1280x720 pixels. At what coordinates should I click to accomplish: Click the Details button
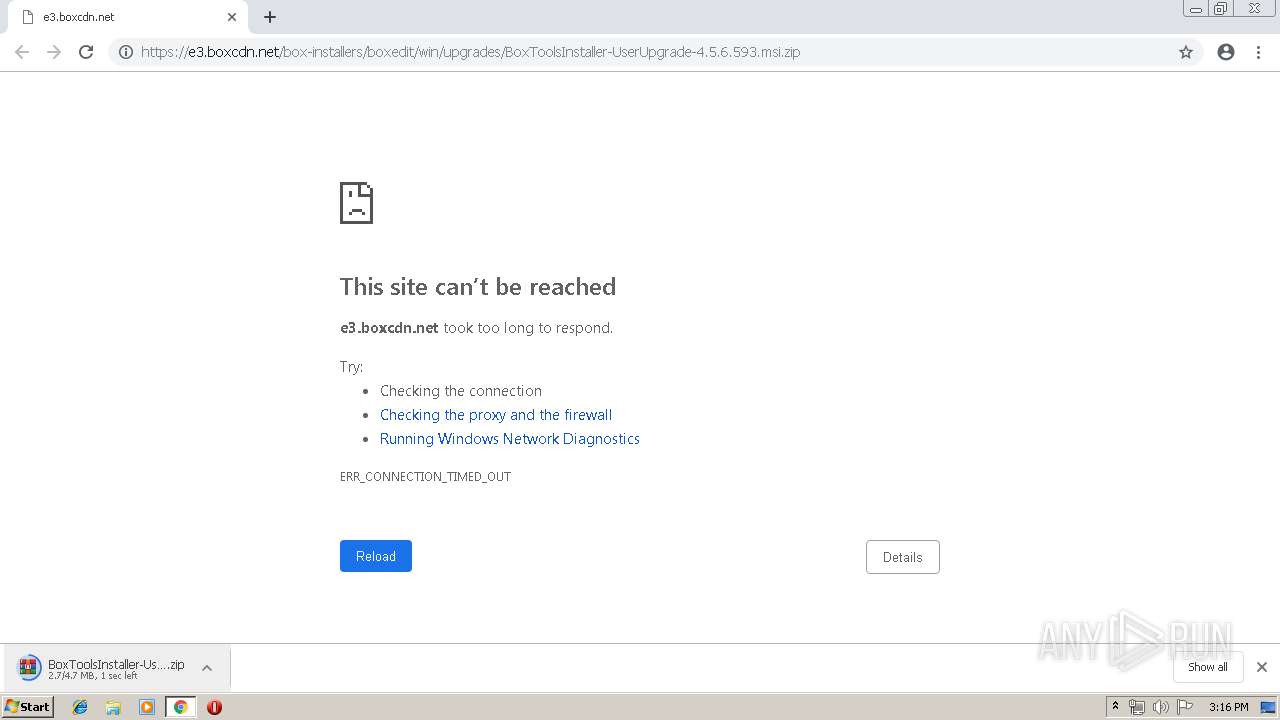902,557
